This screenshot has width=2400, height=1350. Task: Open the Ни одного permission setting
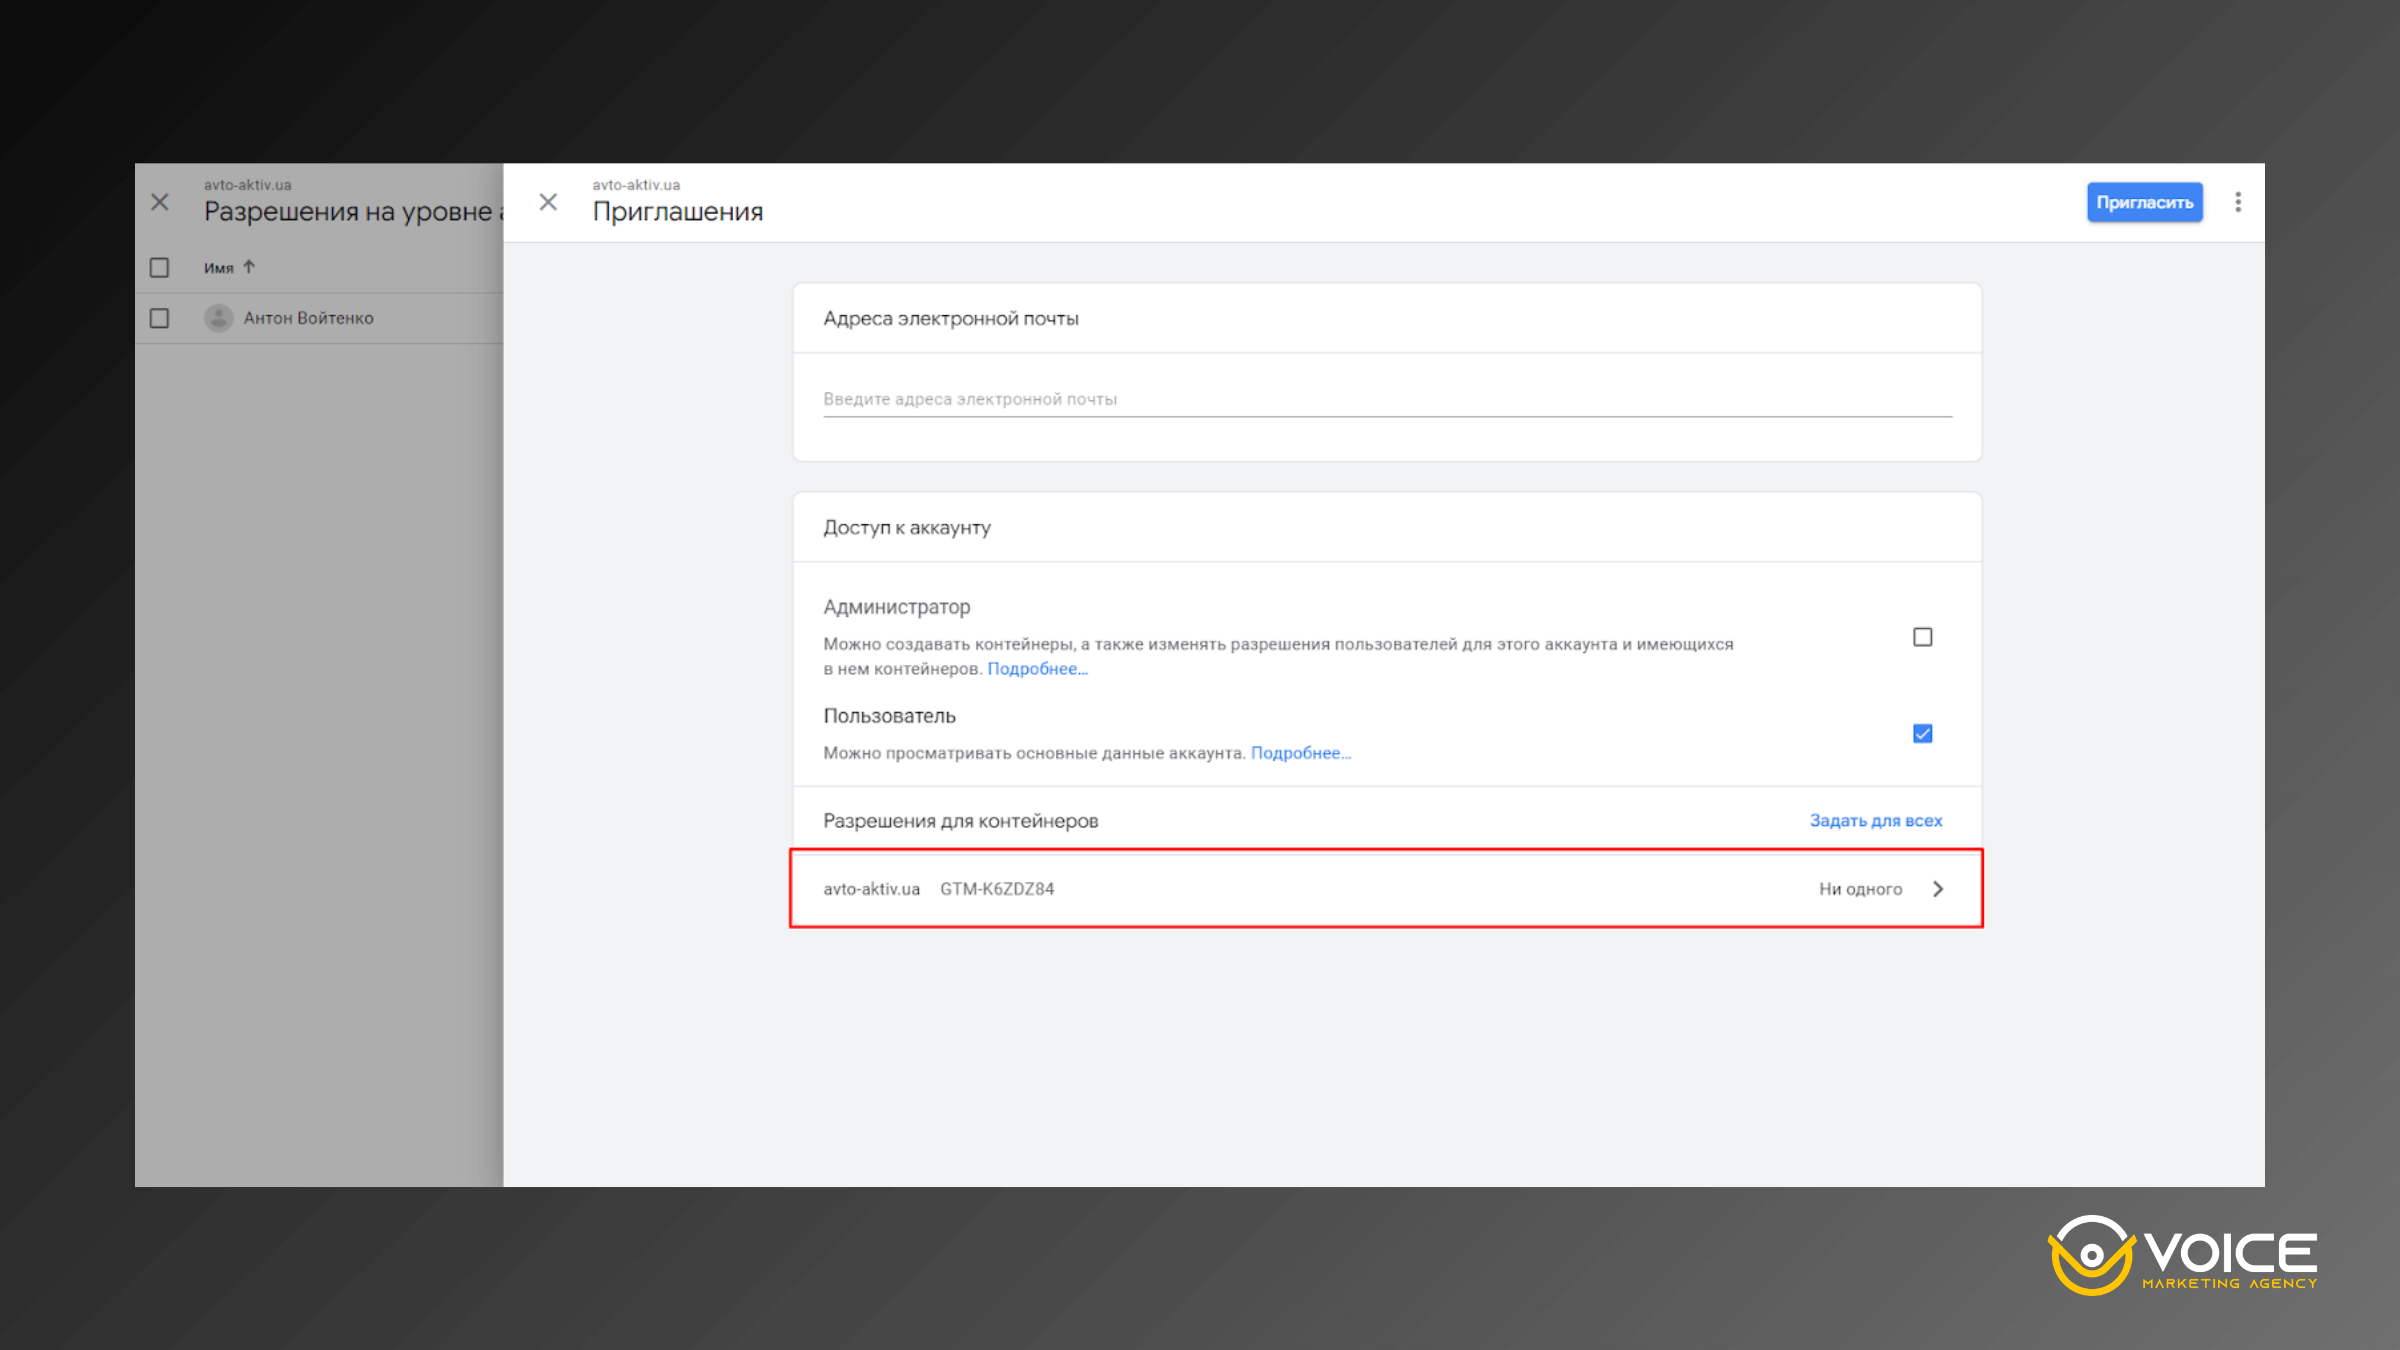tap(1860, 889)
